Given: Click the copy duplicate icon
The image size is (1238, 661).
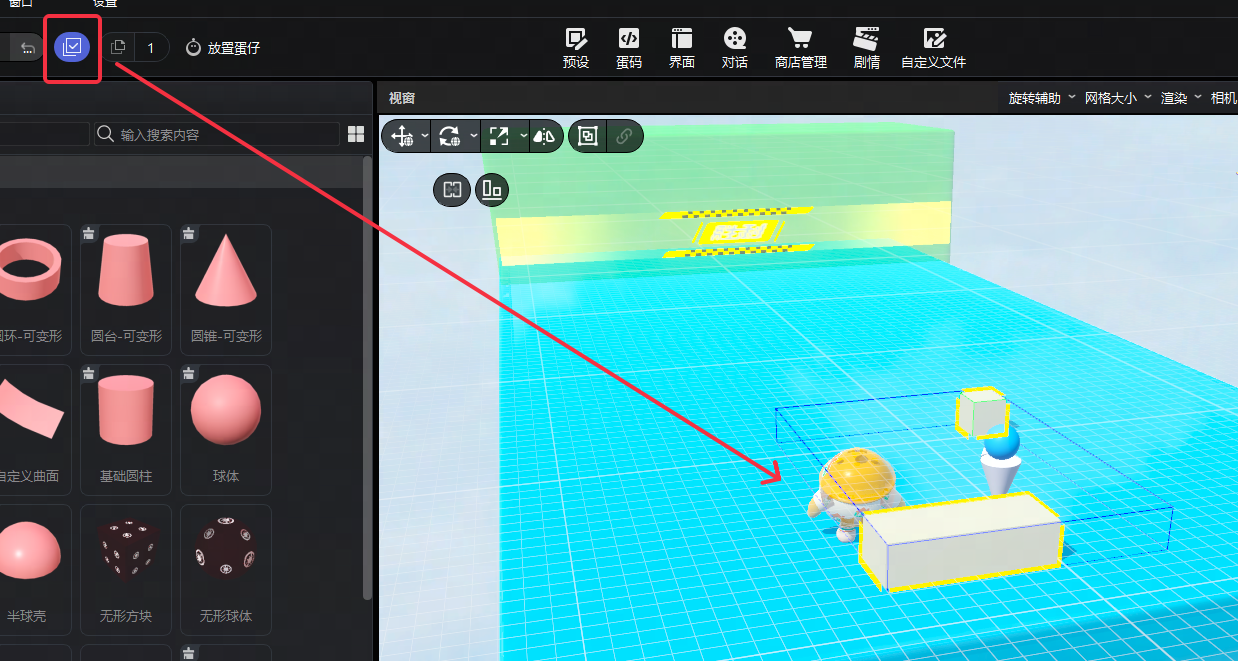Looking at the screenshot, I should pyautogui.click(x=118, y=47).
